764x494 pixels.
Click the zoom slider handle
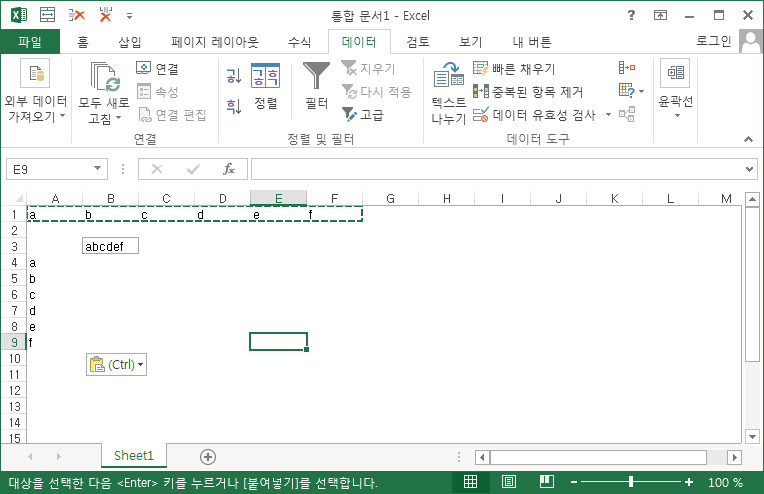(x=631, y=482)
